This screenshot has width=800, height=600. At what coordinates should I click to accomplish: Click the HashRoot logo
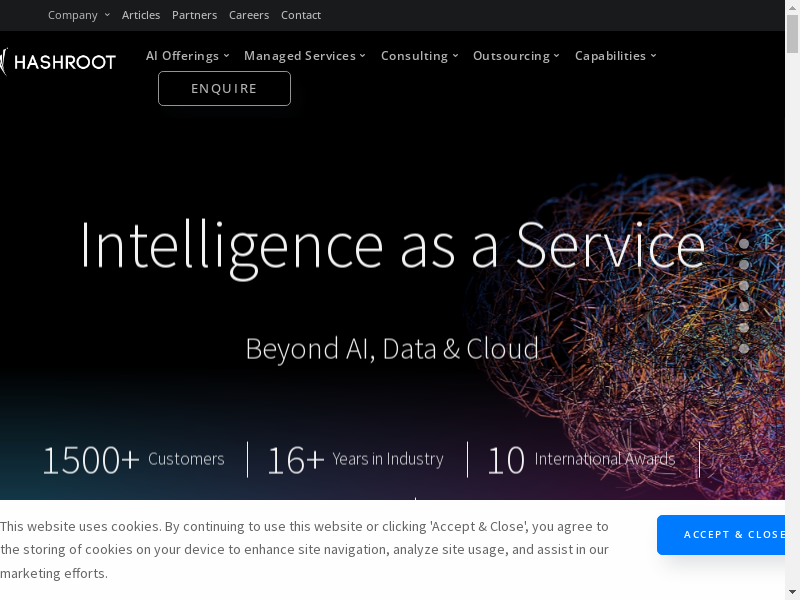coord(58,62)
